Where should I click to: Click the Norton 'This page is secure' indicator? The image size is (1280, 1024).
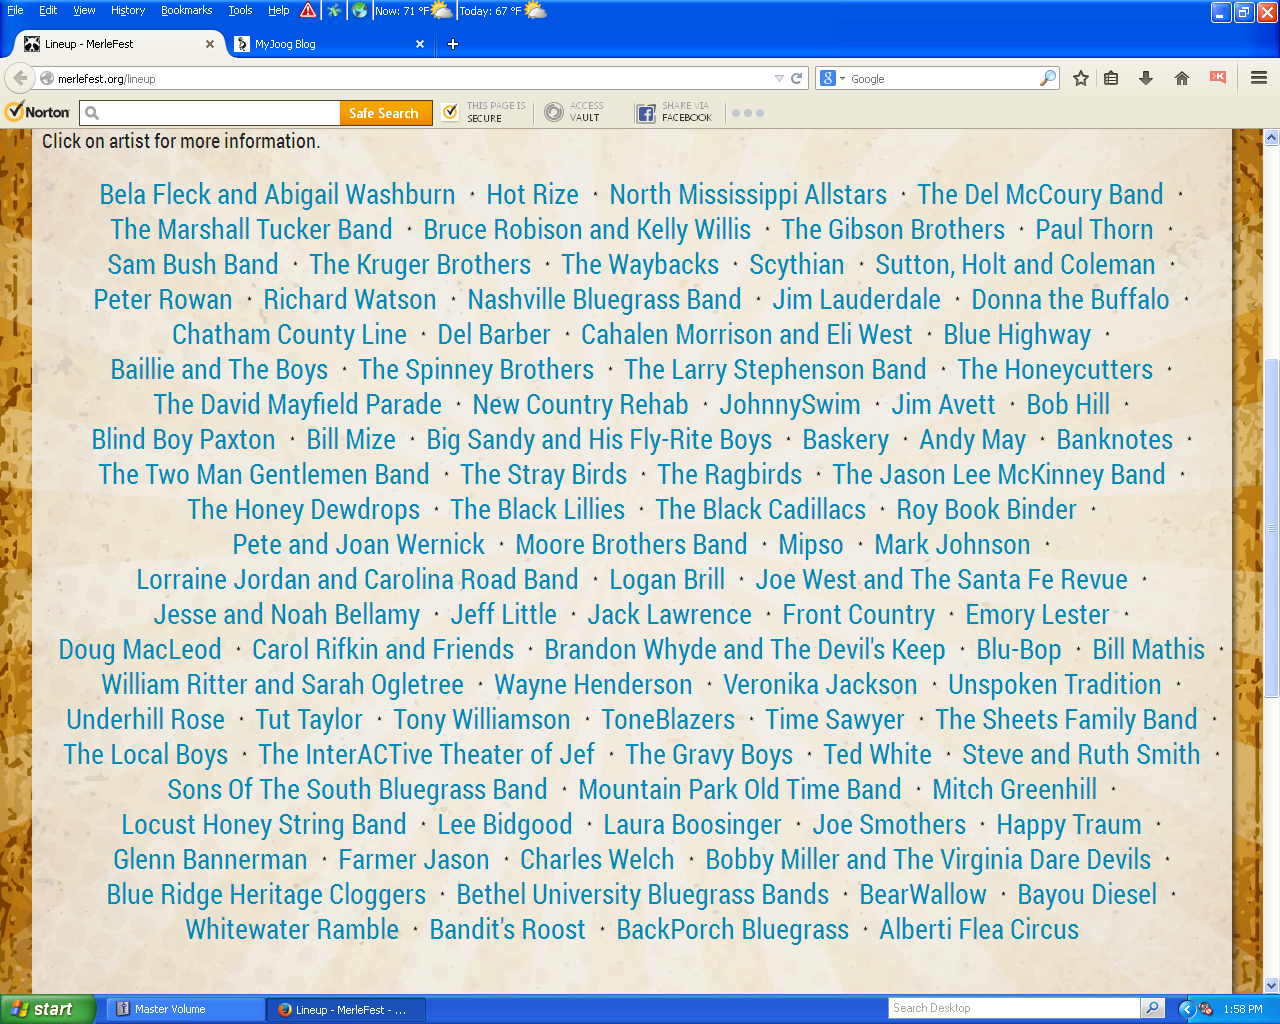pyautogui.click(x=484, y=112)
